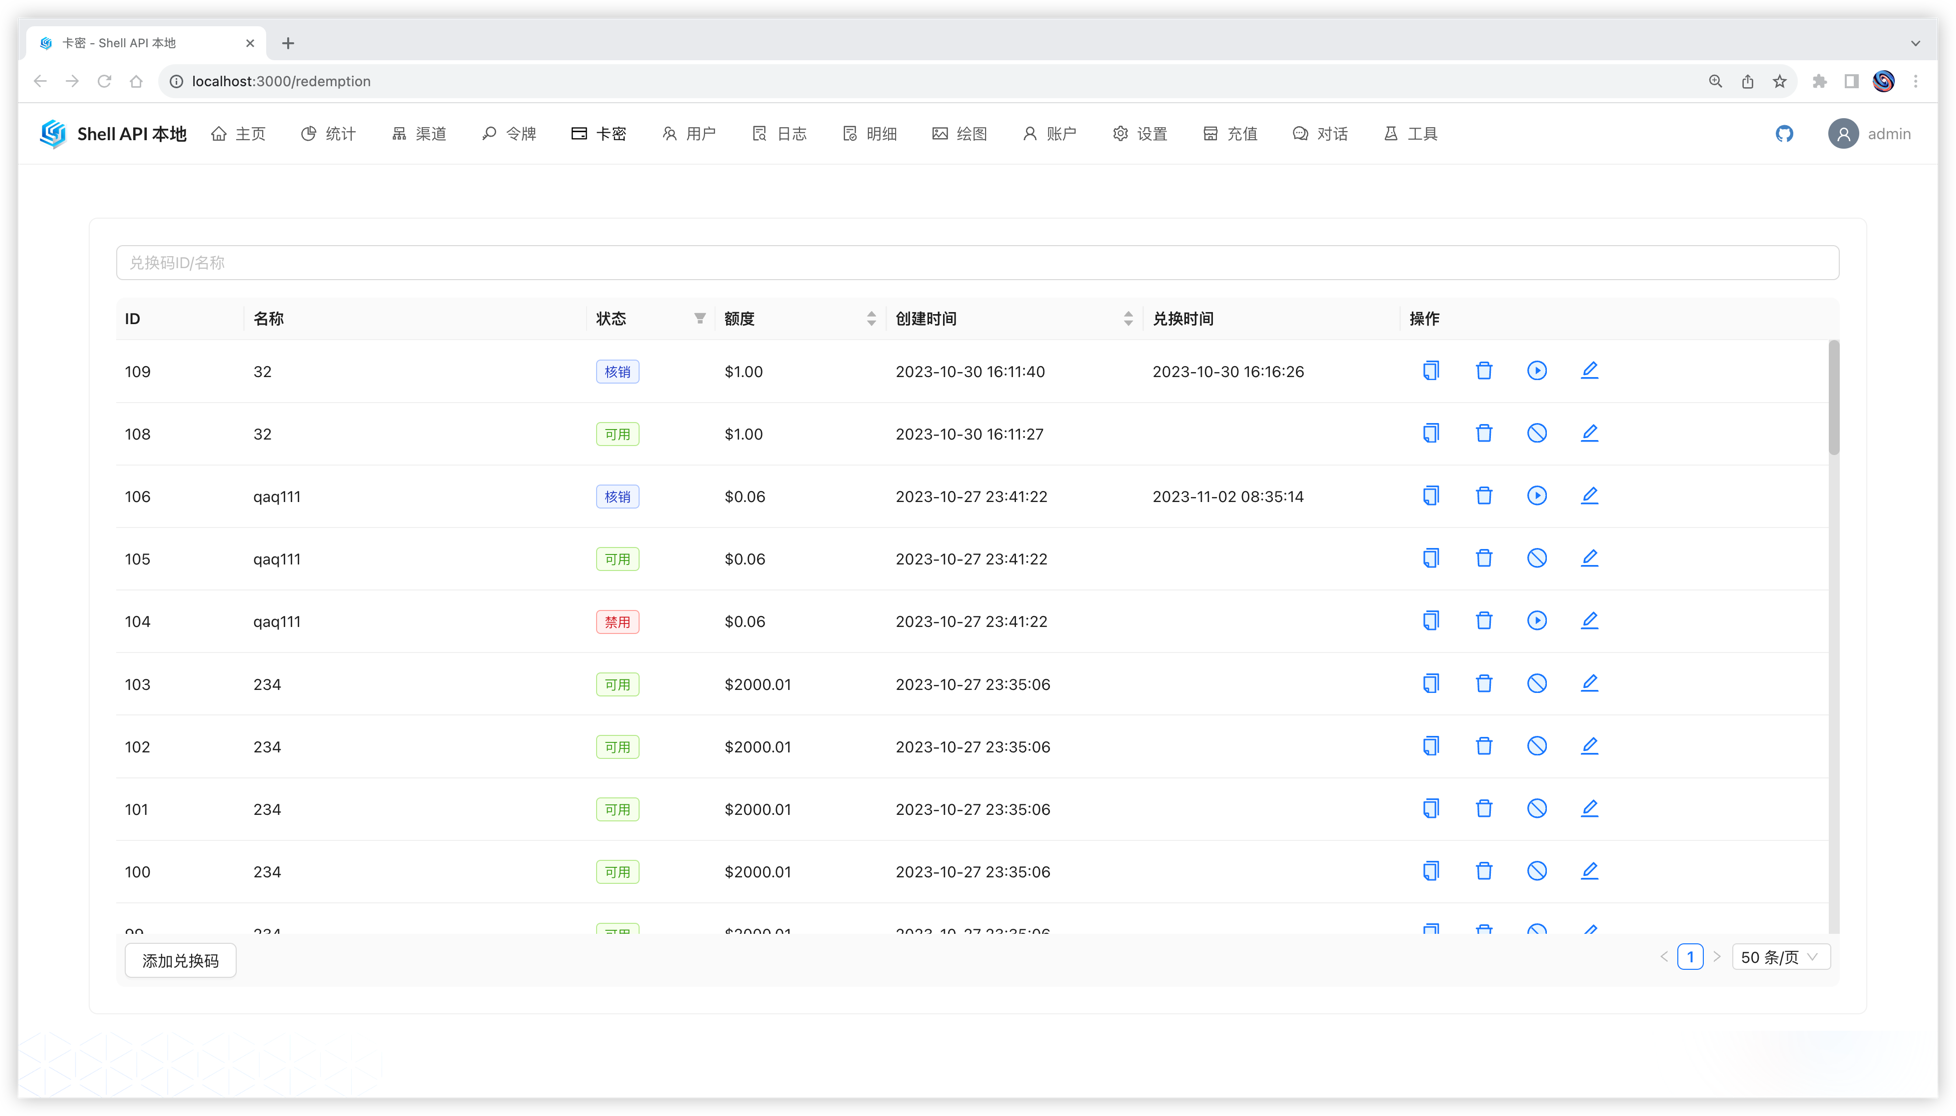
Task: Open the 状态 column filter
Action: [700, 319]
